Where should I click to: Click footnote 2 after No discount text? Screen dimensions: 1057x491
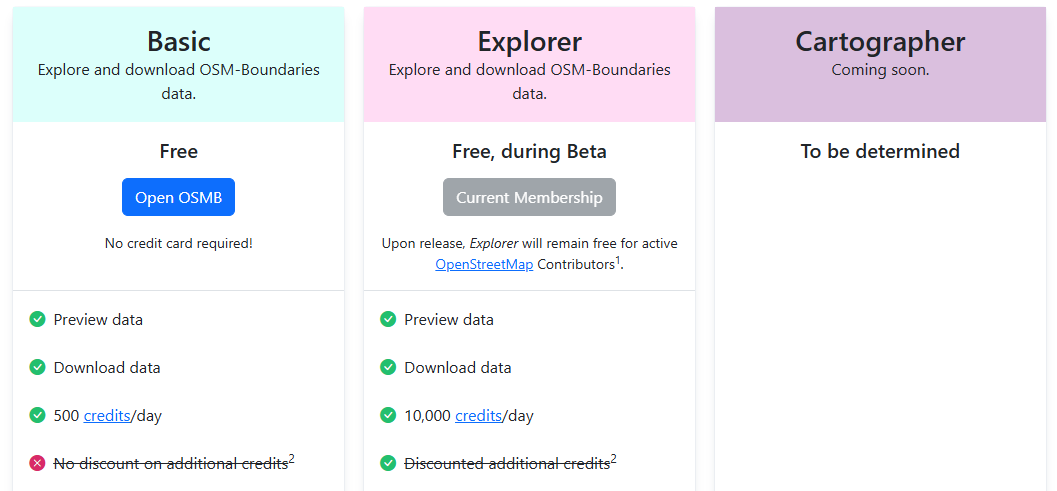(x=292, y=459)
